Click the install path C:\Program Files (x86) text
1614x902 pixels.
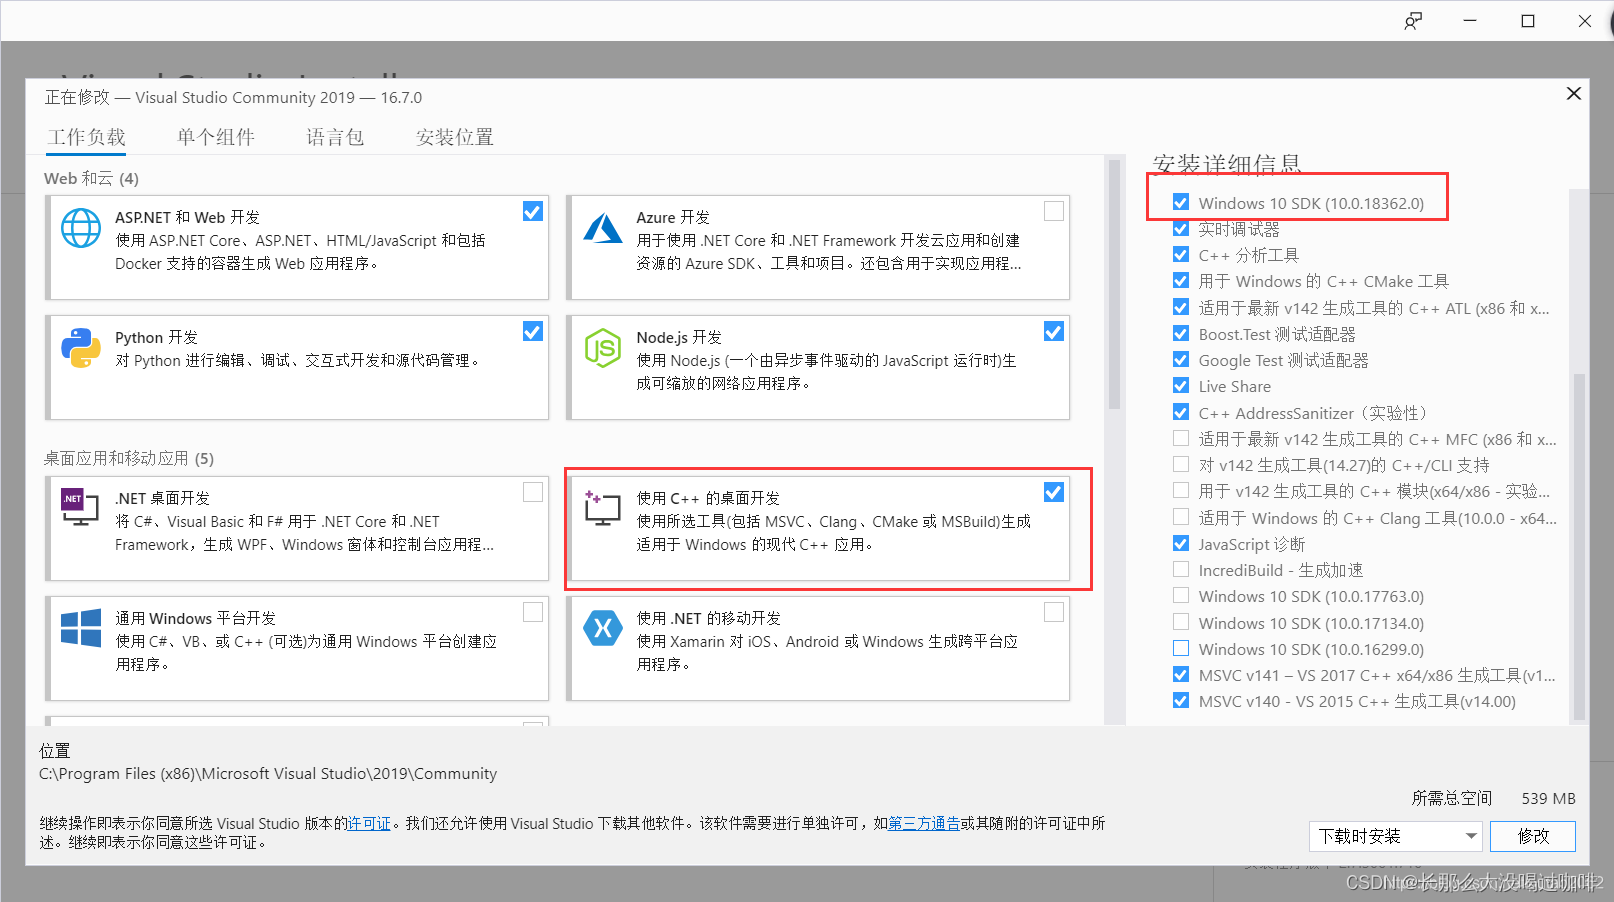point(268,773)
